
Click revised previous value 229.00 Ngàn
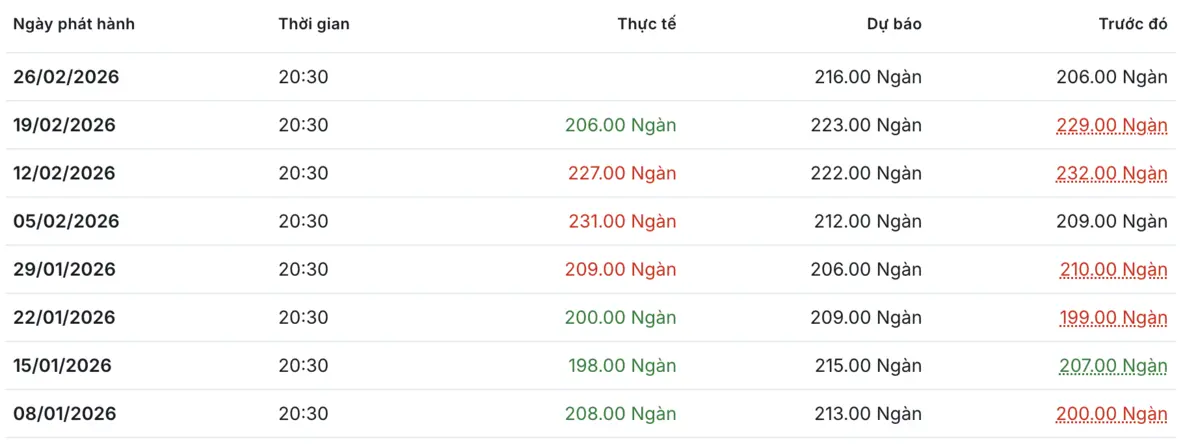click(1112, 125)
